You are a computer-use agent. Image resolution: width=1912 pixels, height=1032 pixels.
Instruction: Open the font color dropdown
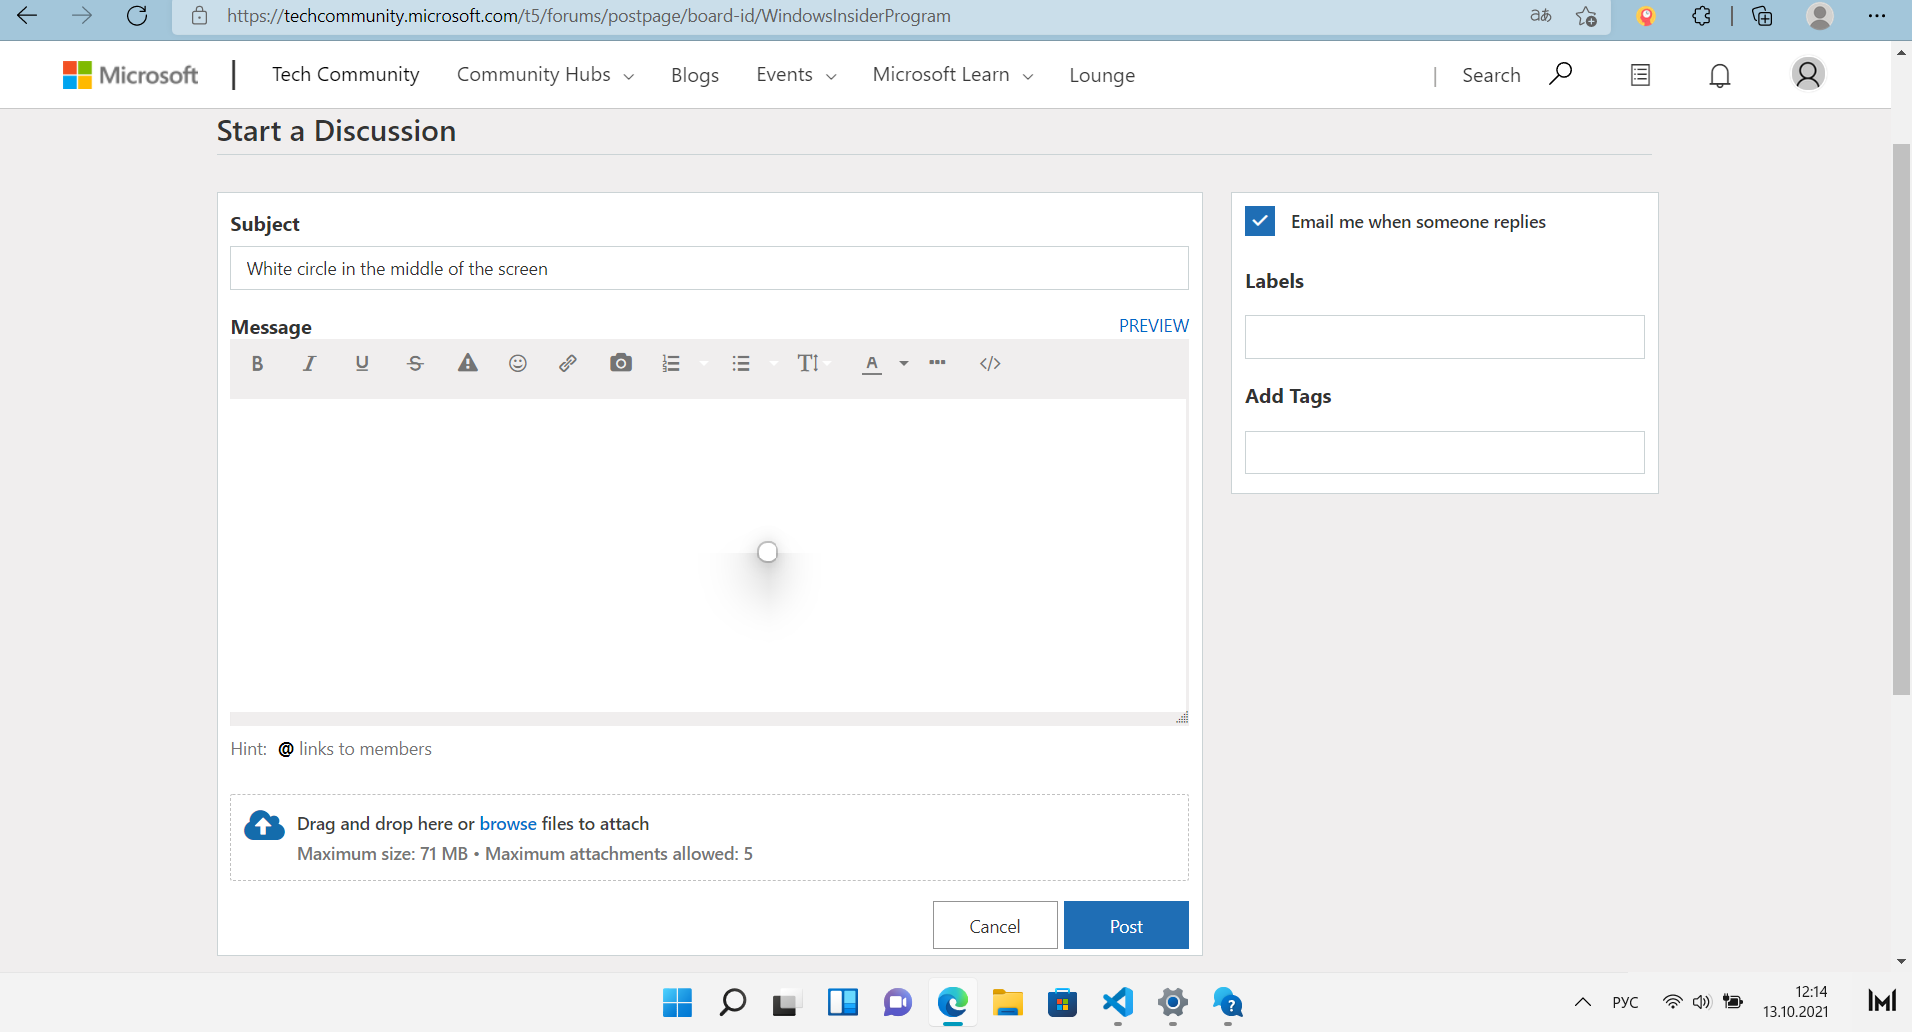(x=903, y=365)
